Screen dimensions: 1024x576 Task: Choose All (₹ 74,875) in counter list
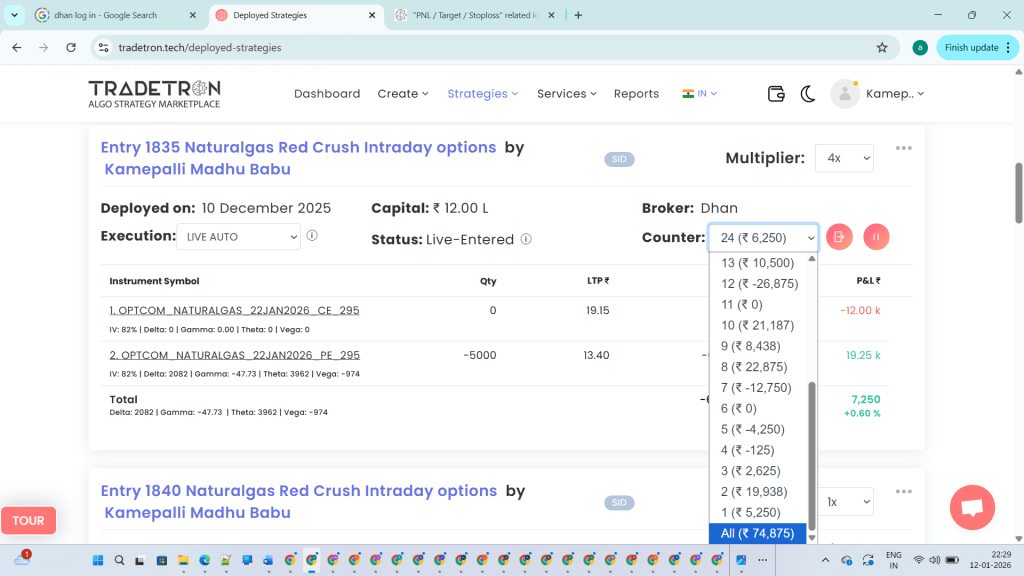[x=757, y=533]
